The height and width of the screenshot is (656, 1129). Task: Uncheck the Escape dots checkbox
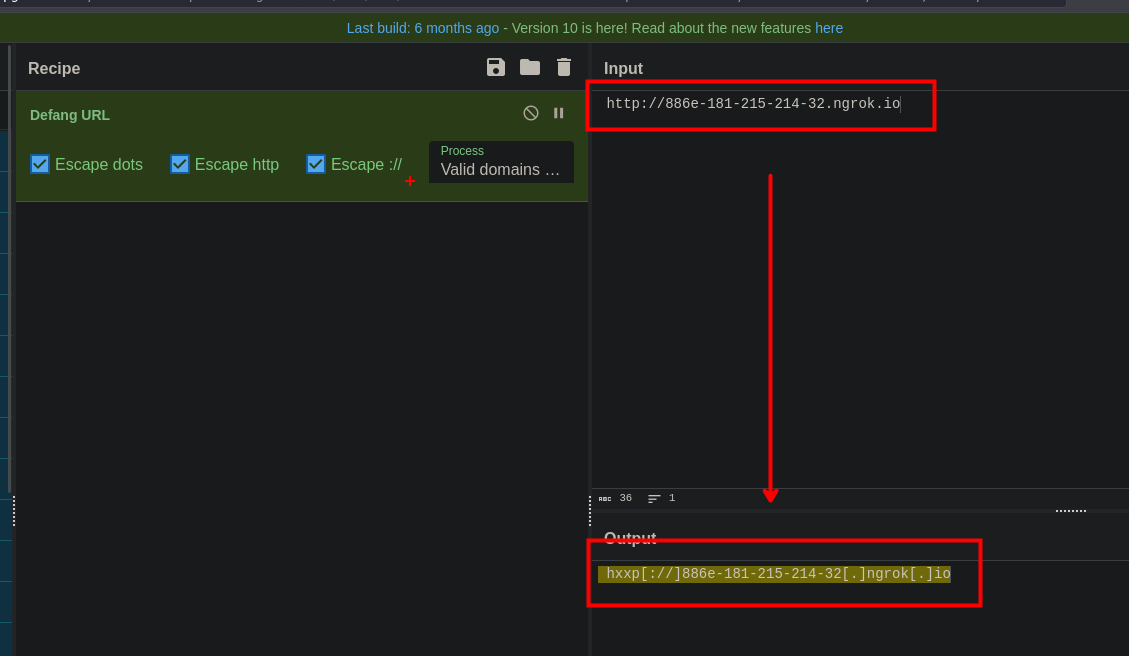(x=40, y=164)
